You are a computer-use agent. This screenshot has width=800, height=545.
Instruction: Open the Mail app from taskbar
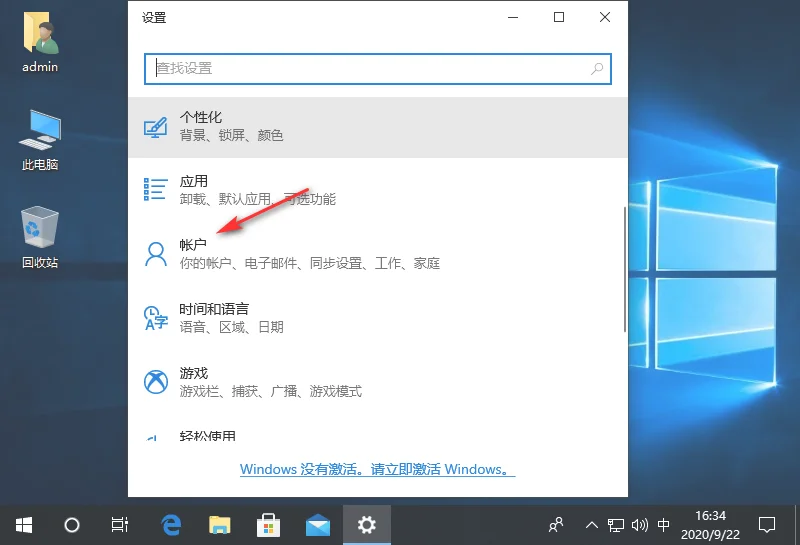[x=317, y=525]
